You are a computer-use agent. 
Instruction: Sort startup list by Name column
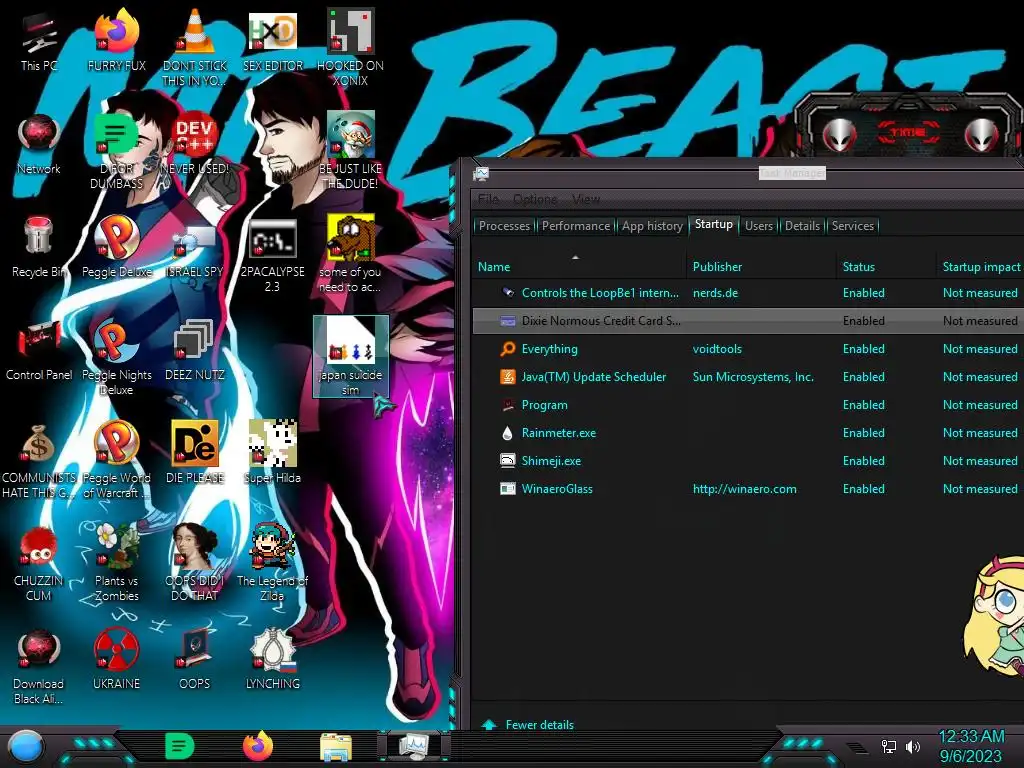coord(579,266)
